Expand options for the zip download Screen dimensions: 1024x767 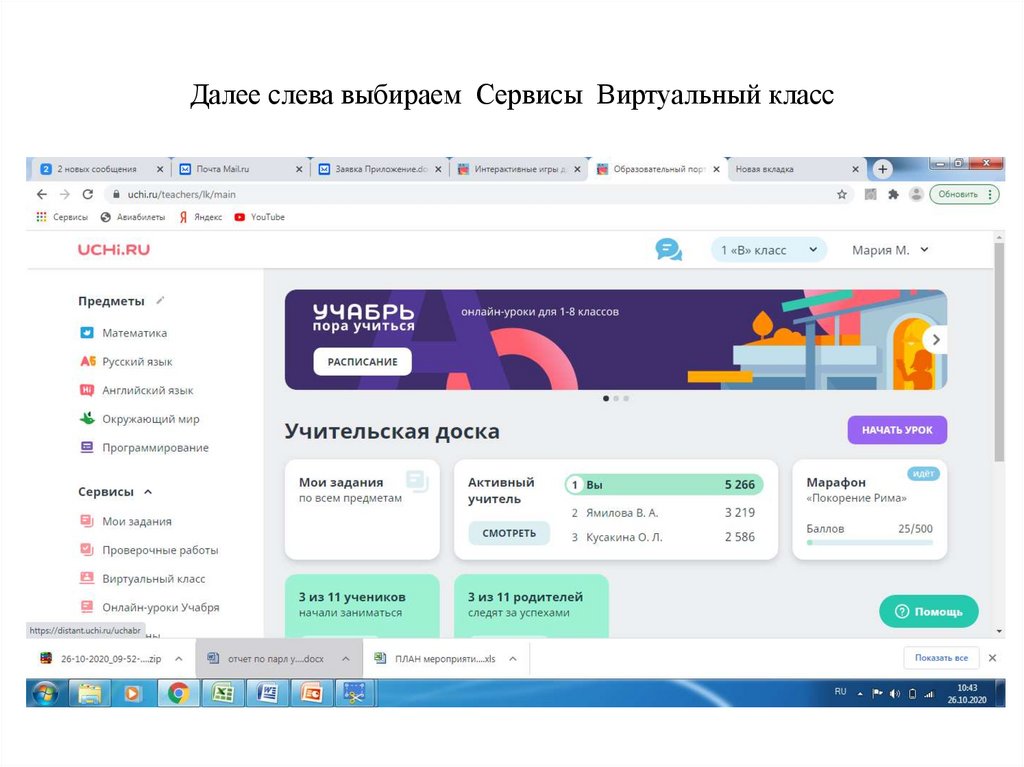pyautogui.click(x=178, y=659)
